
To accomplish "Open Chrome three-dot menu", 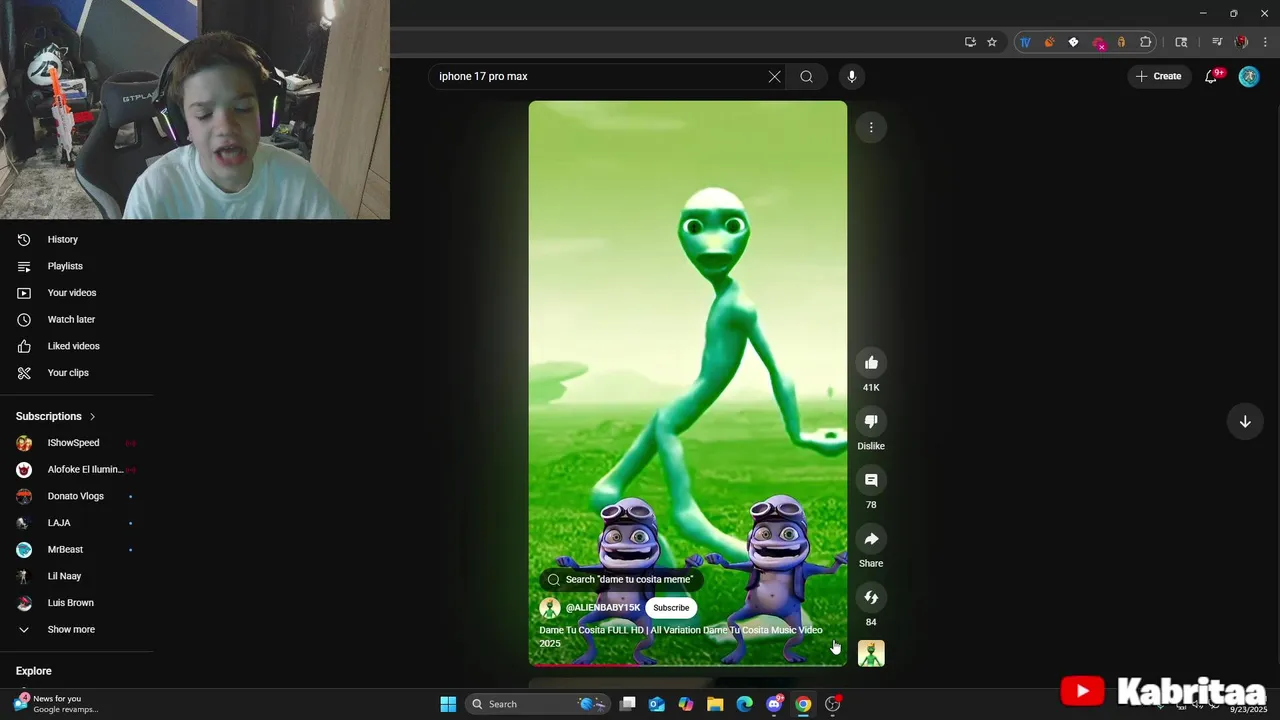I will pos(1264,42).
